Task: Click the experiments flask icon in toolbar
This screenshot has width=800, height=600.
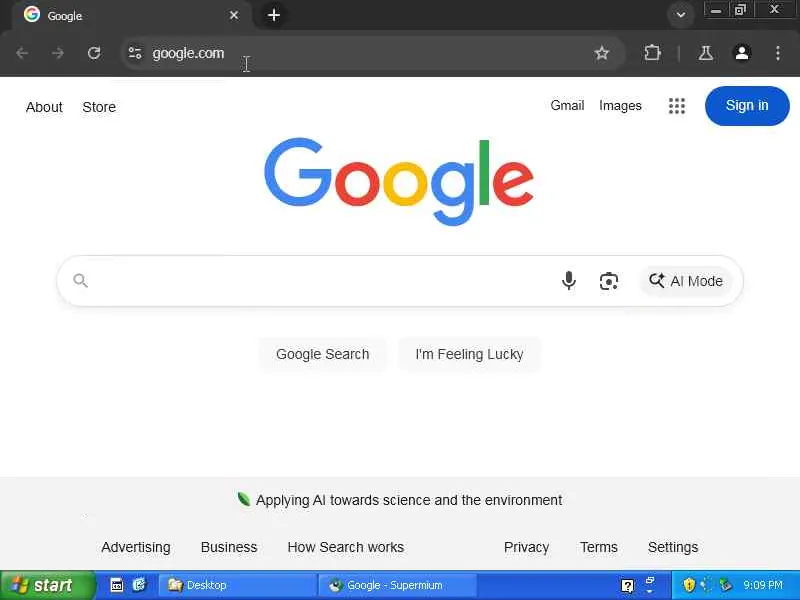Action: point(706,53)
